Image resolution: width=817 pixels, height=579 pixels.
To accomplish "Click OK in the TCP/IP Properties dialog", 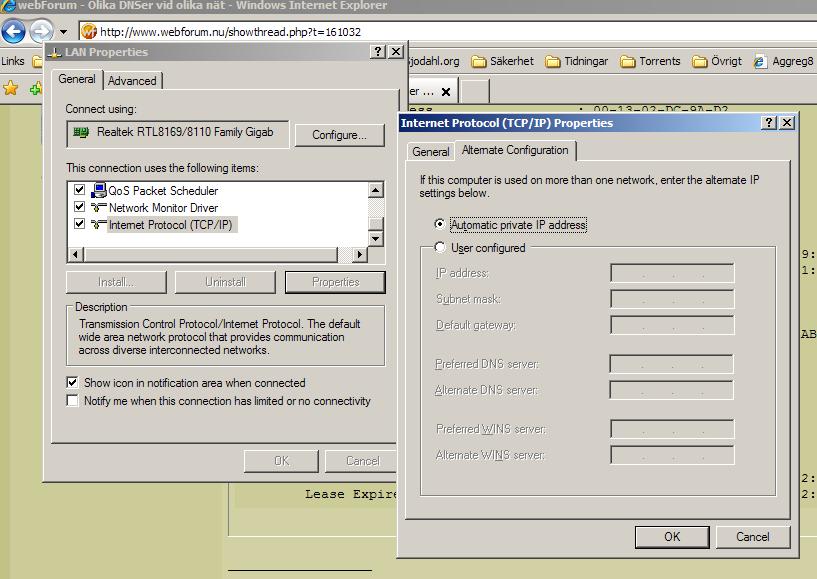I will (x=672, y=537).
